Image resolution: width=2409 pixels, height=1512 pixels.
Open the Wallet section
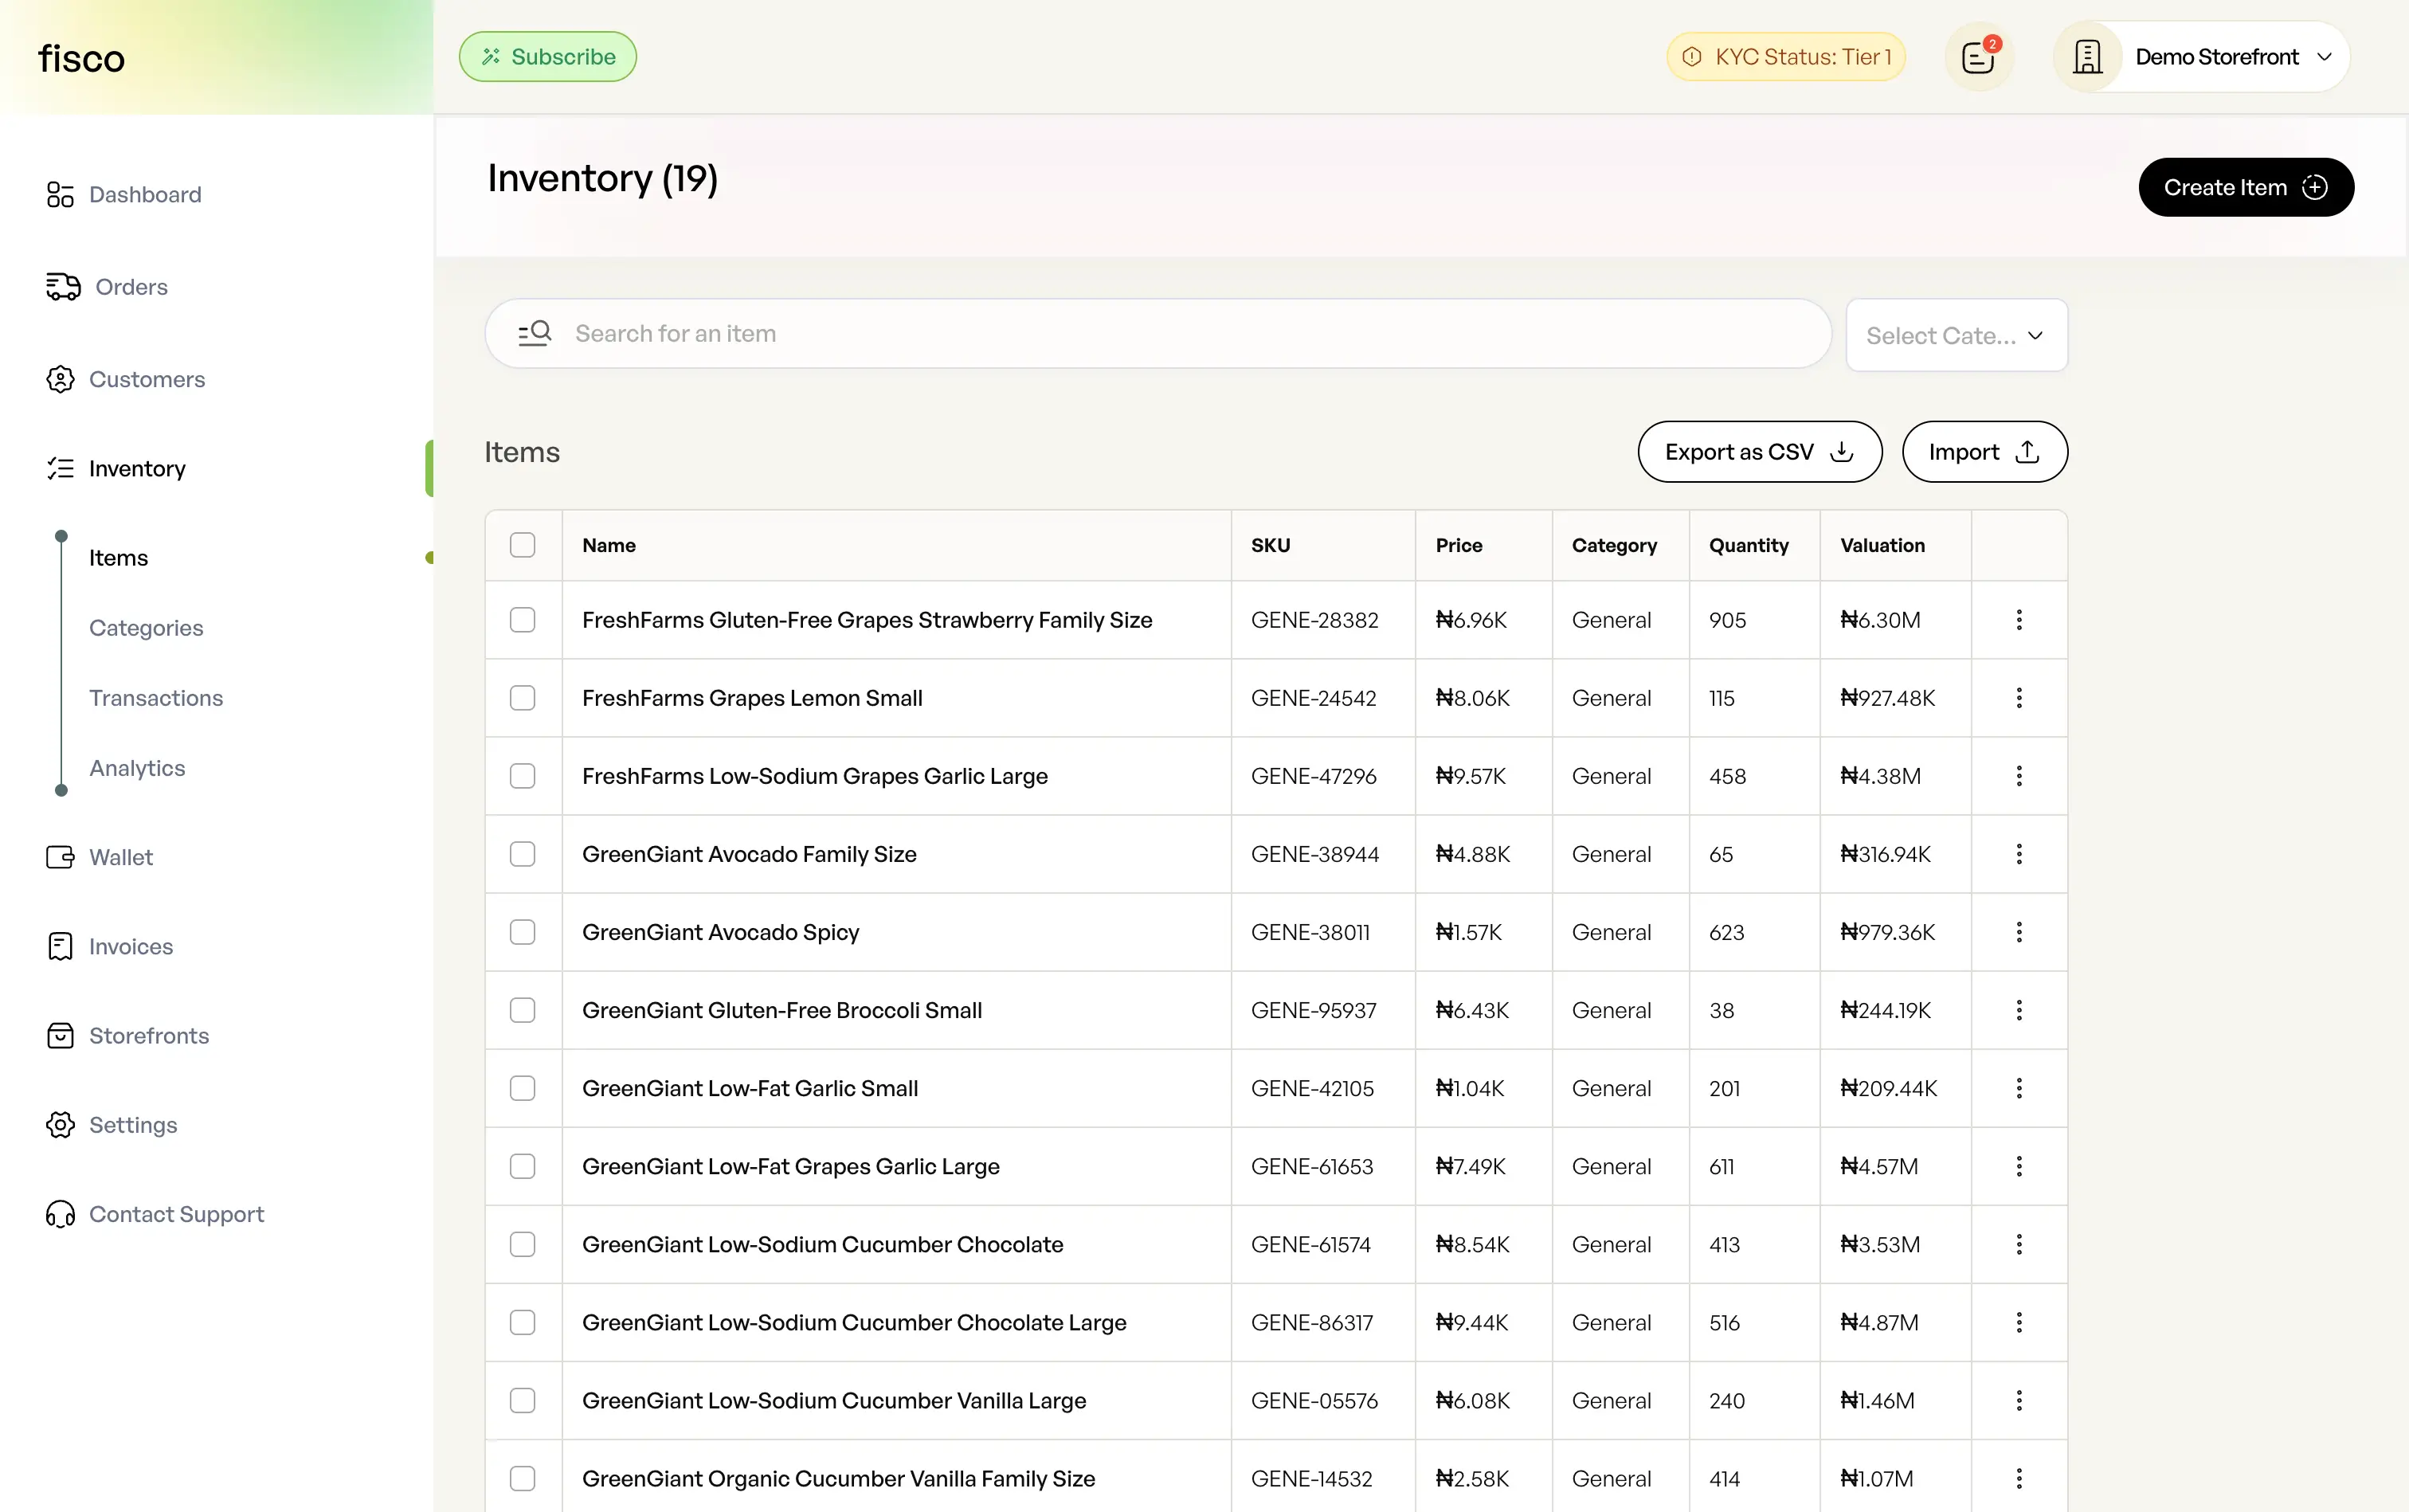[121, 857]
